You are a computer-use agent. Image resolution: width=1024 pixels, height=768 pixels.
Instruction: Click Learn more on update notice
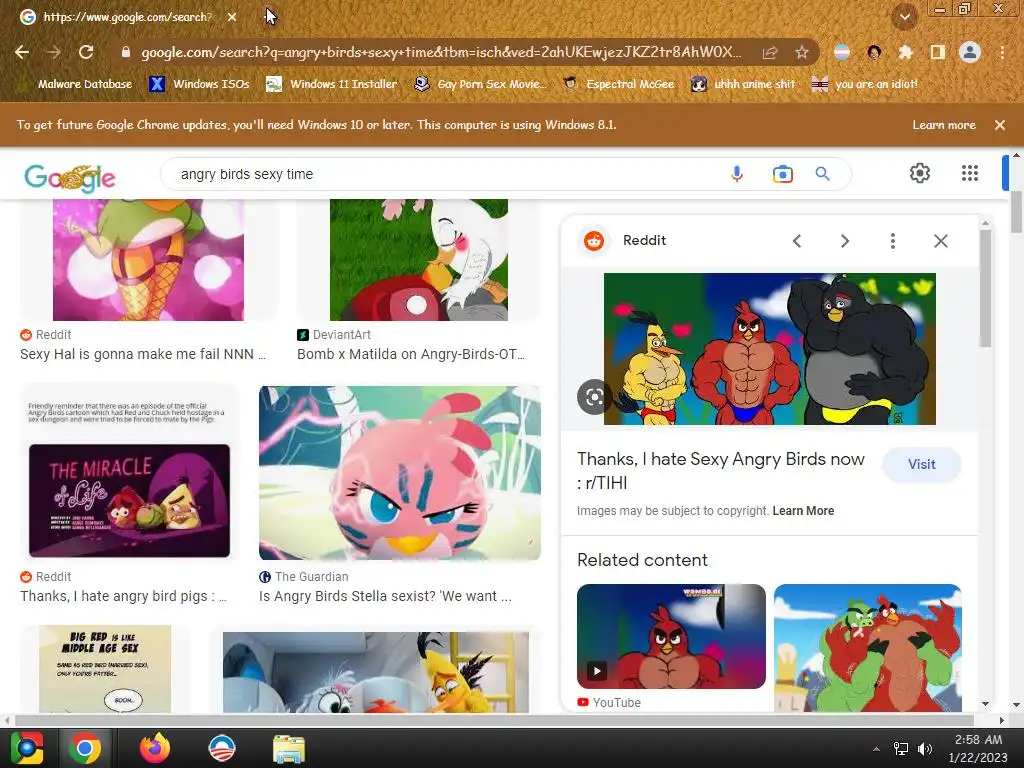pyautogui.click(x=944, y=125)
